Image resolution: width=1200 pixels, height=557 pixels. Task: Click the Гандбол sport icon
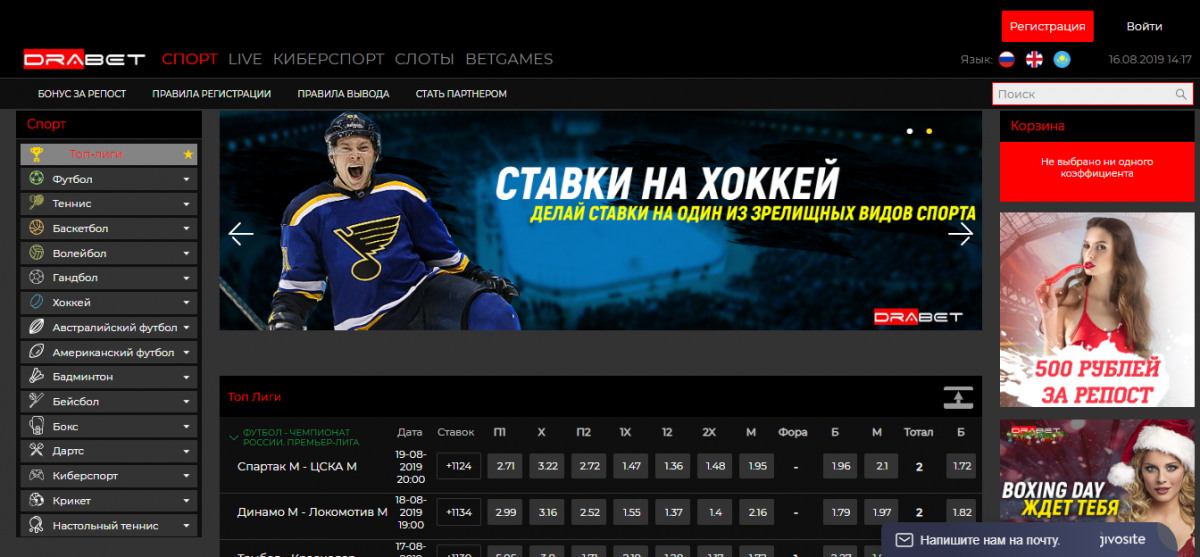pyautogui.click(x=36, y=277)
